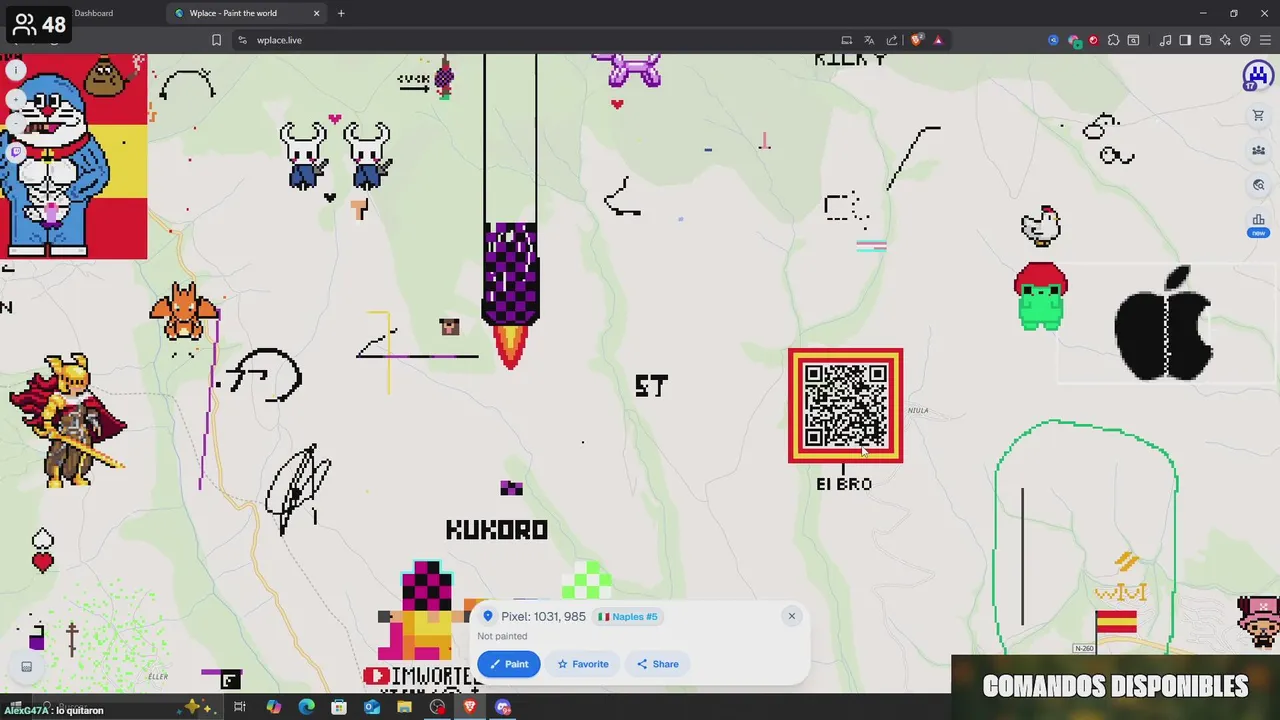Open Copilot icon in the taskbar
This screenshot has height=720, width=1280.
pos(273,707)
